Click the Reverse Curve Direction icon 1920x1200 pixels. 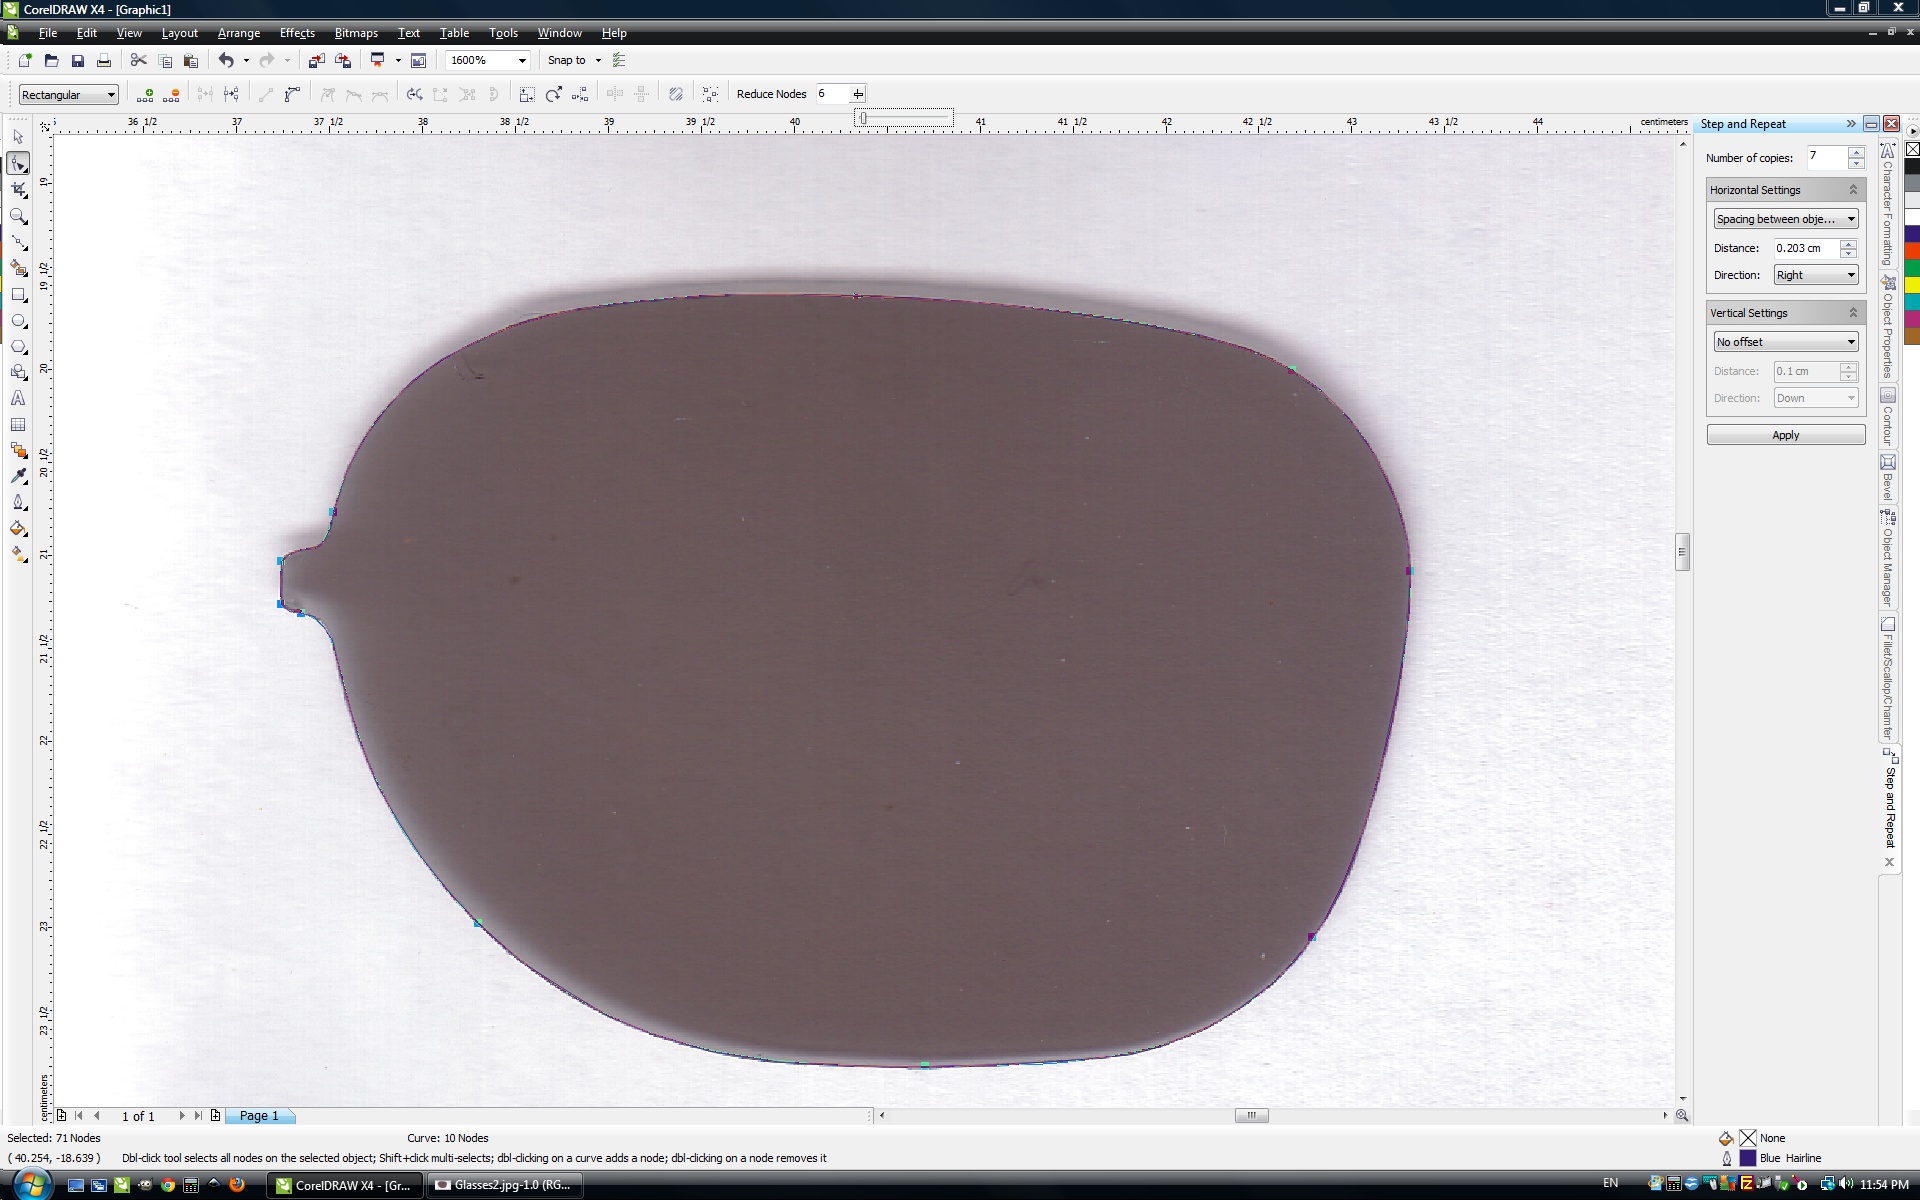(x=414, y=94)
